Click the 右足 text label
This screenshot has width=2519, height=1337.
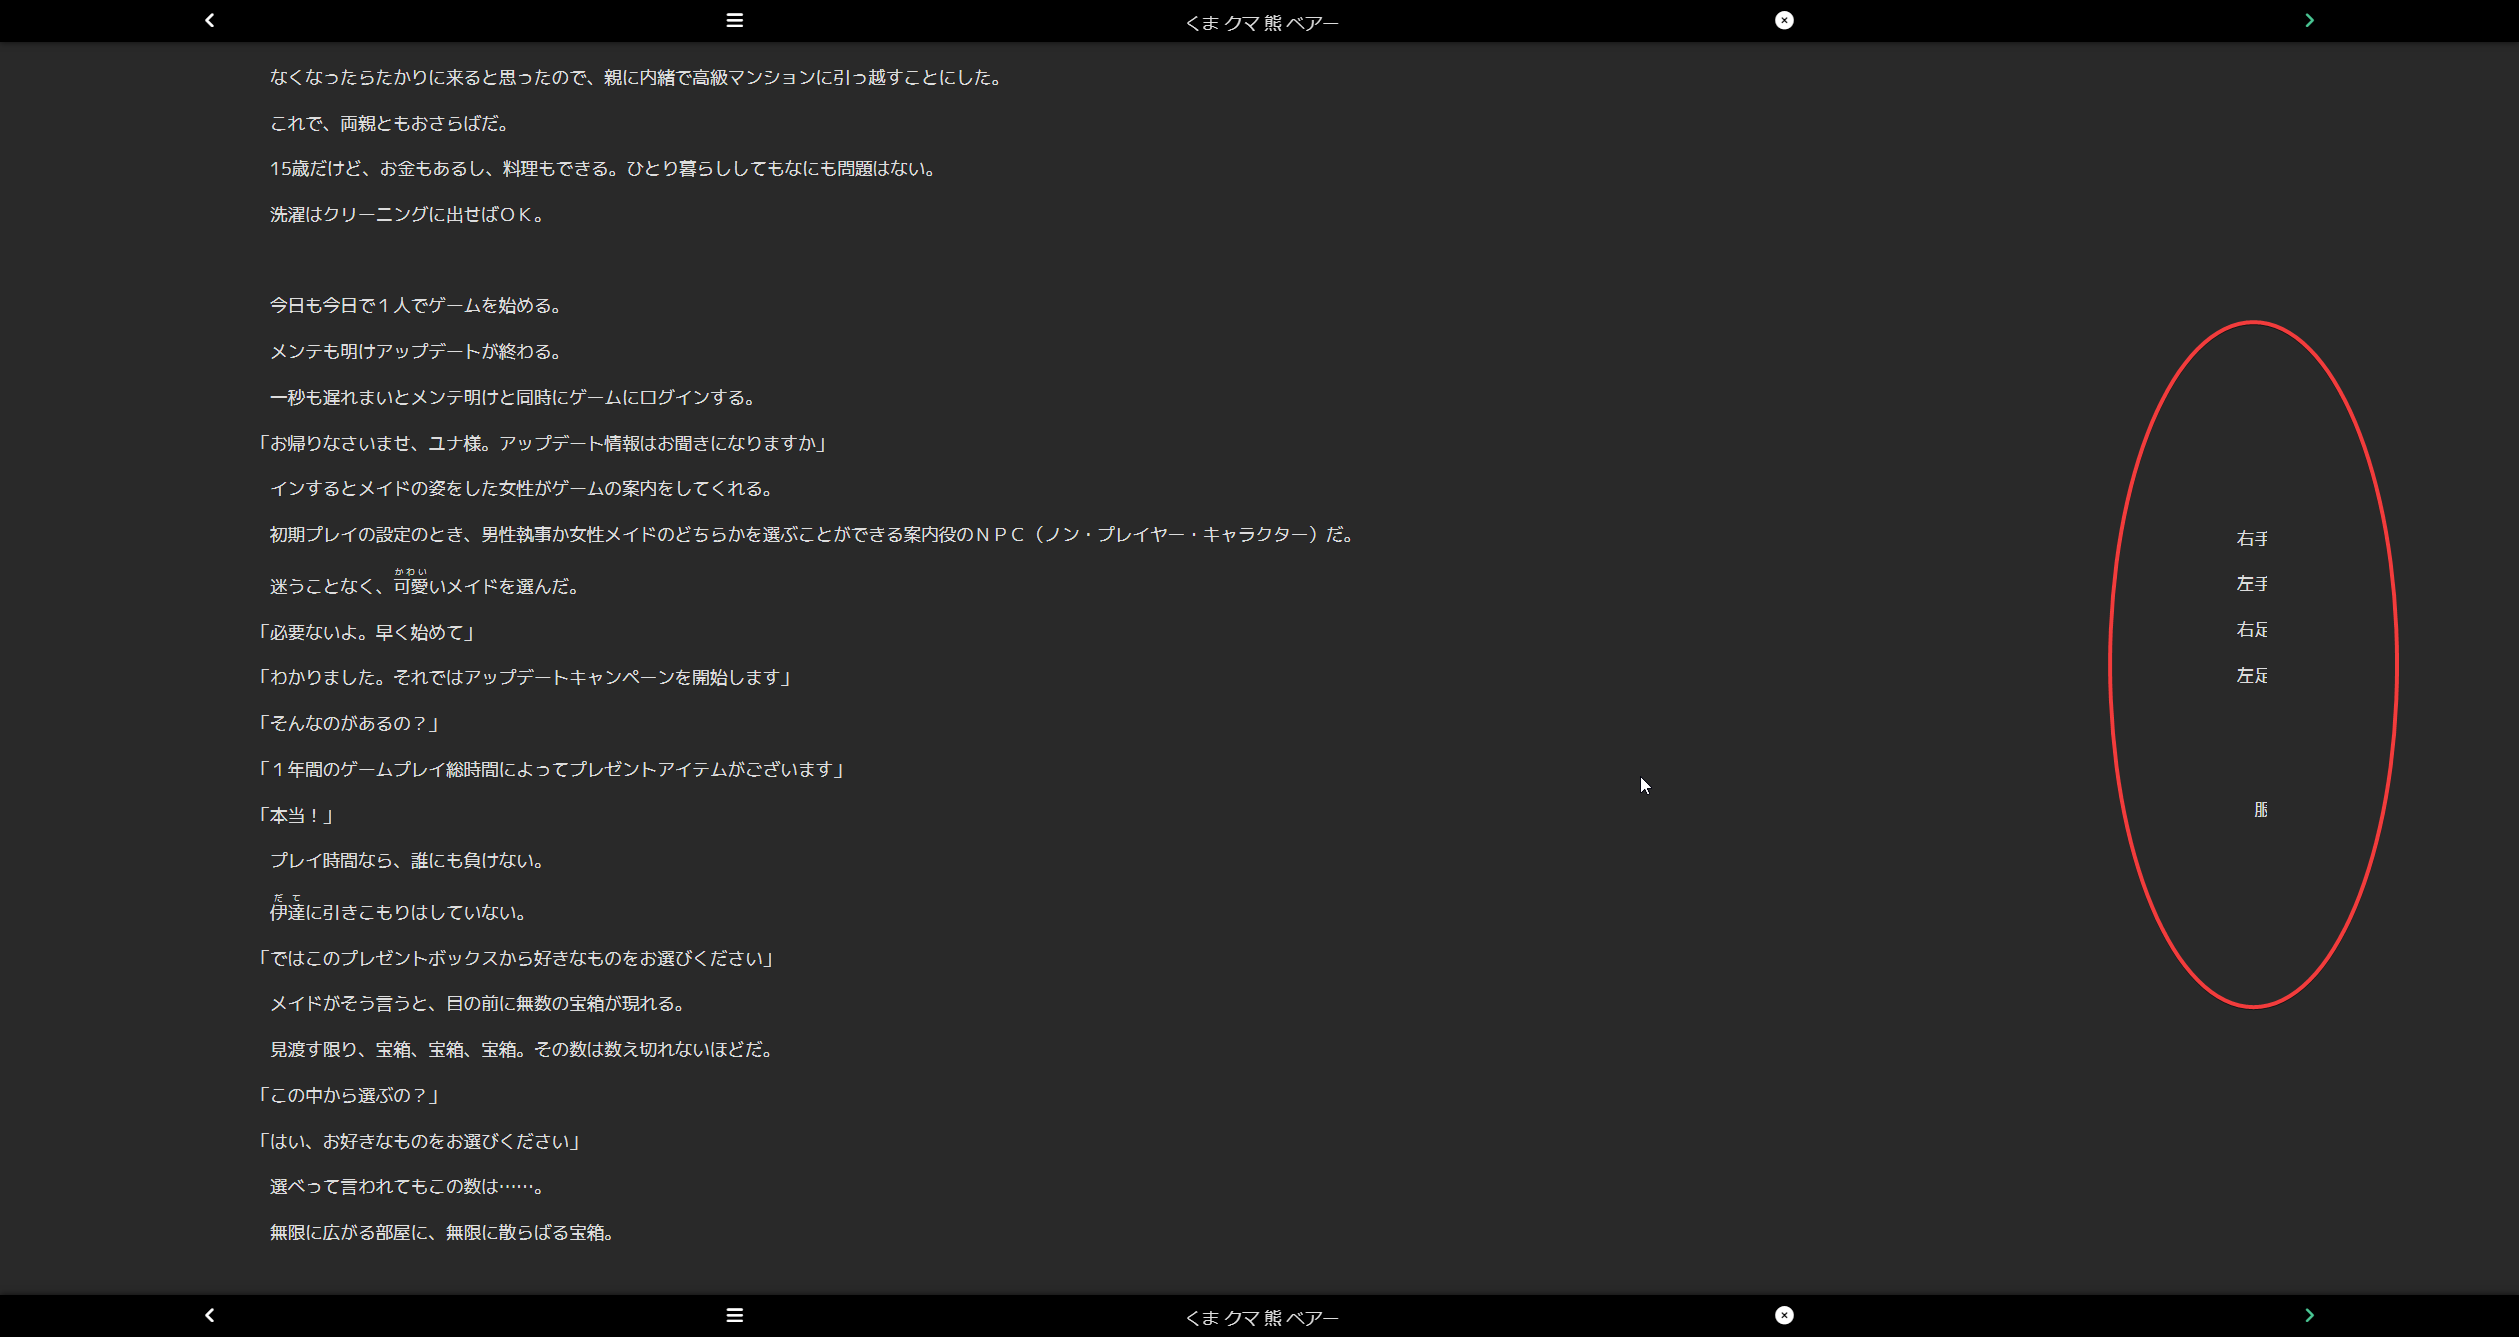coord(2253,629)
